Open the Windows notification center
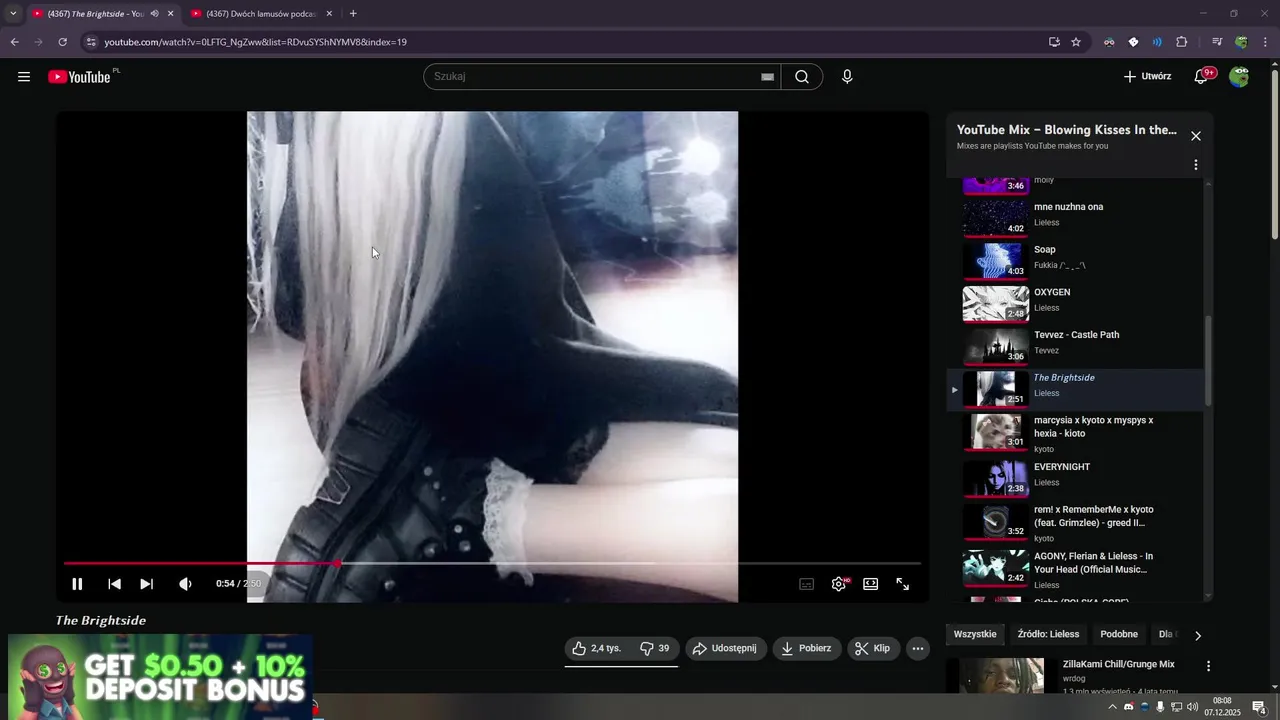 click(x=1260, y=707)
